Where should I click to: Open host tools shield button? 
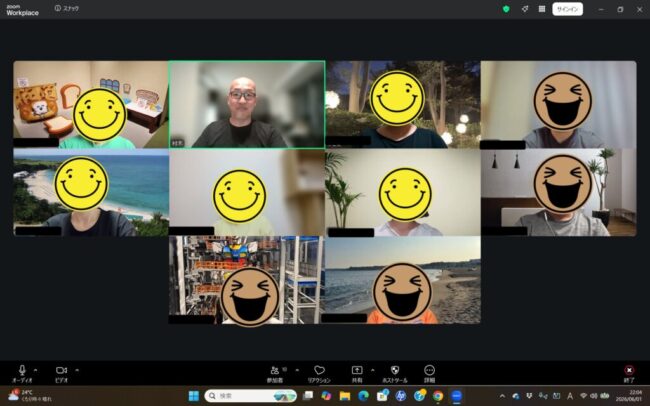[395, 374]
